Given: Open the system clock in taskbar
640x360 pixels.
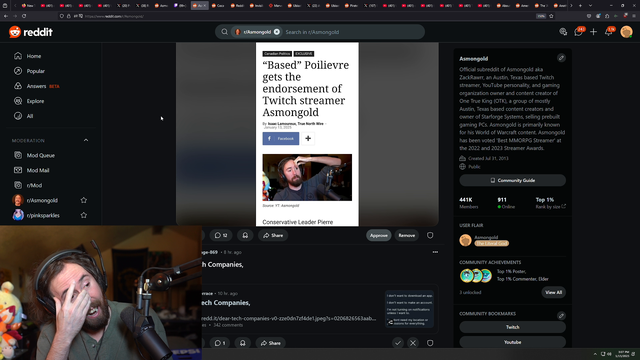Looking at the screenshot, I should [x=623, y=354].
